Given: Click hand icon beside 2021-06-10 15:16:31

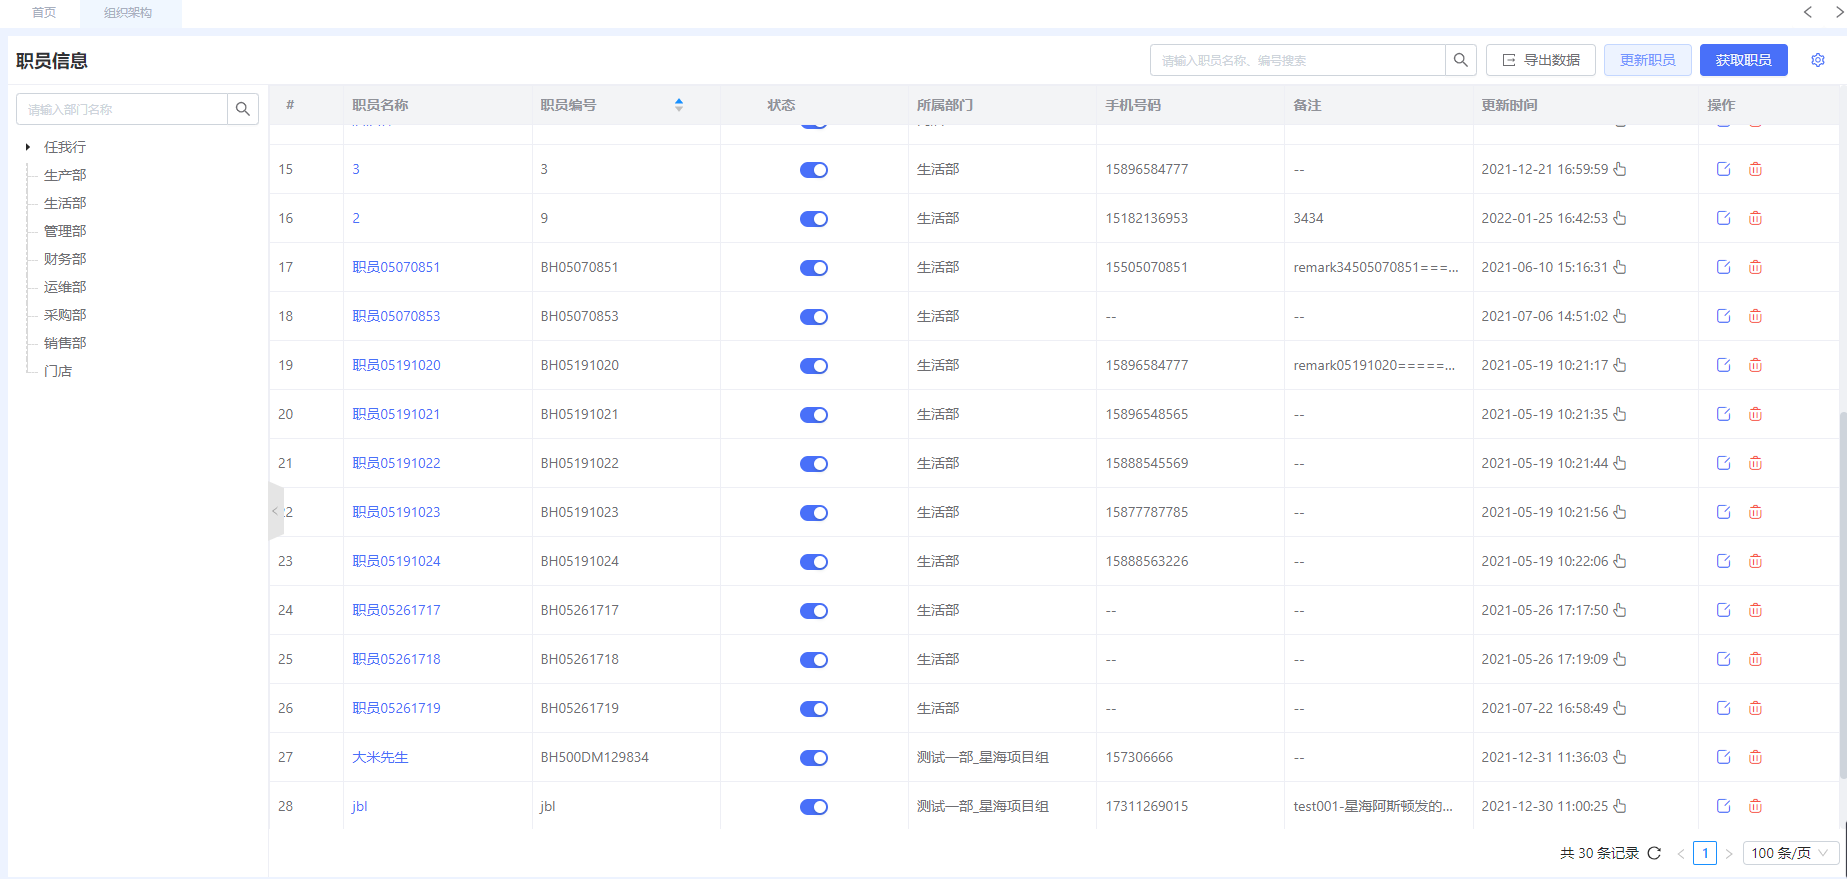Looking at the screenshot, I should click(x=1620, y=267).
